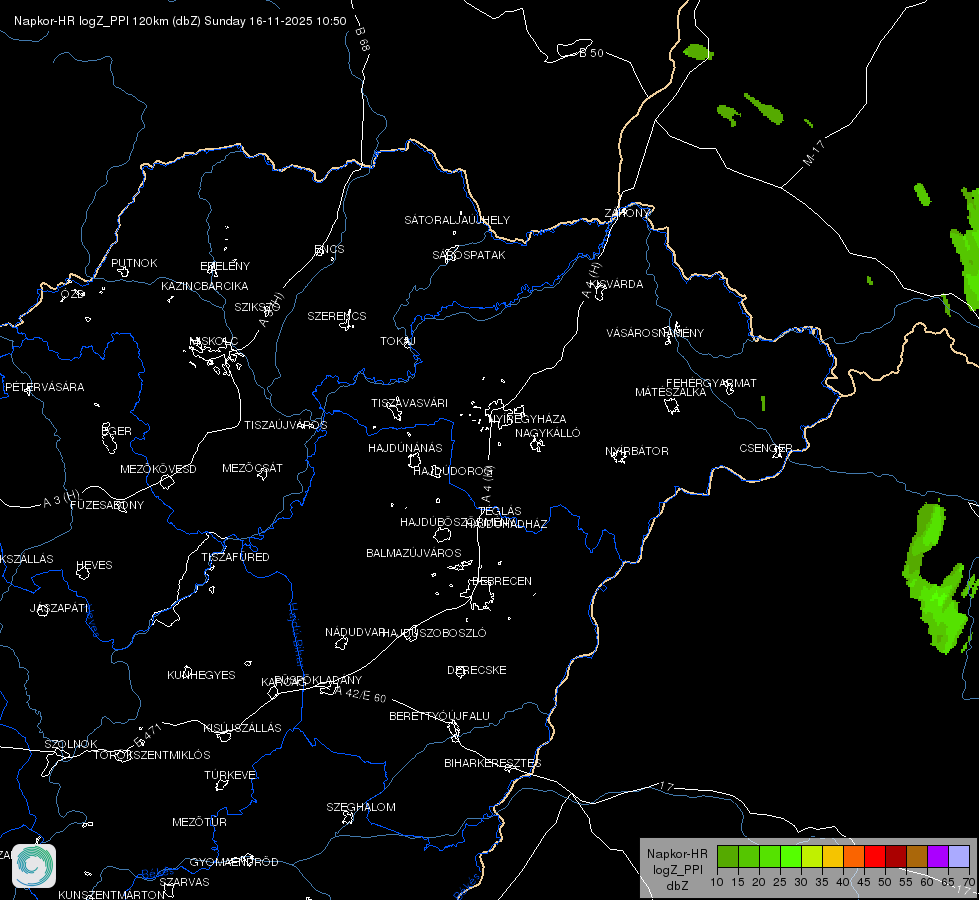This screenshot has height=900, width=979.
Task: Click the MEZŐKÖVESD label
Action: [159, 469]
